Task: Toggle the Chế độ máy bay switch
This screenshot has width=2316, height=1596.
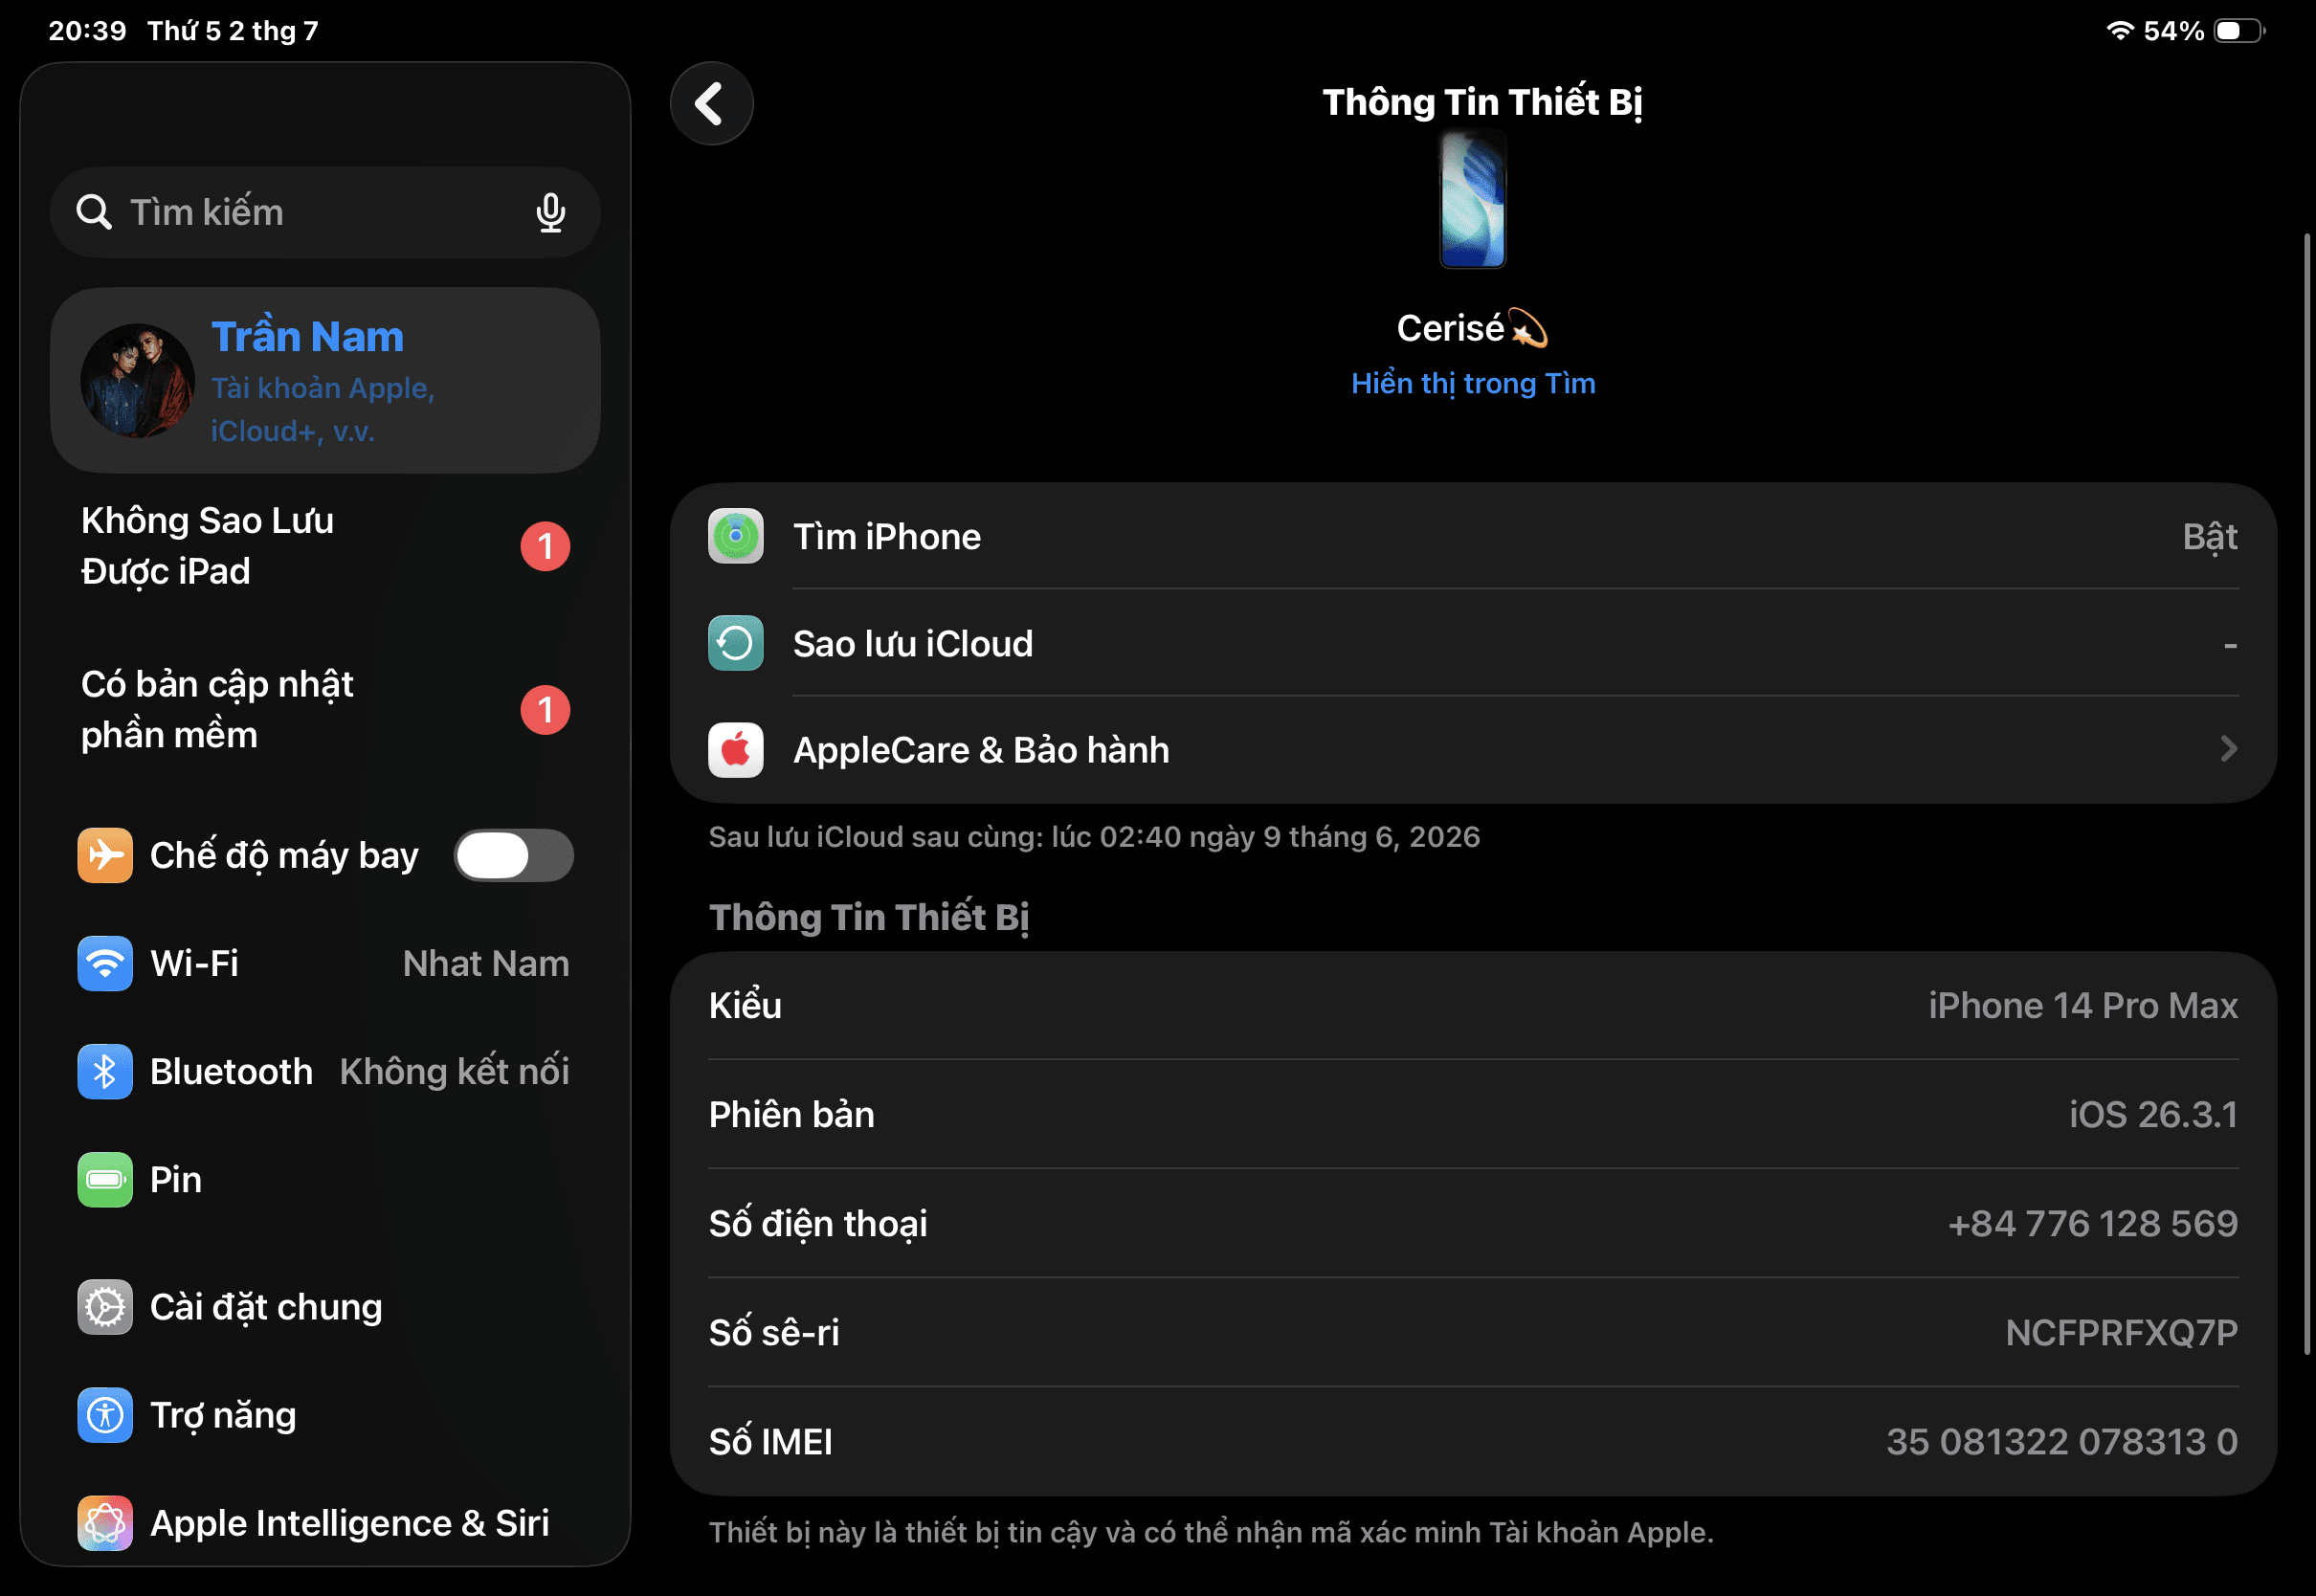Action: pyautogui.click(x=514, y=855)
